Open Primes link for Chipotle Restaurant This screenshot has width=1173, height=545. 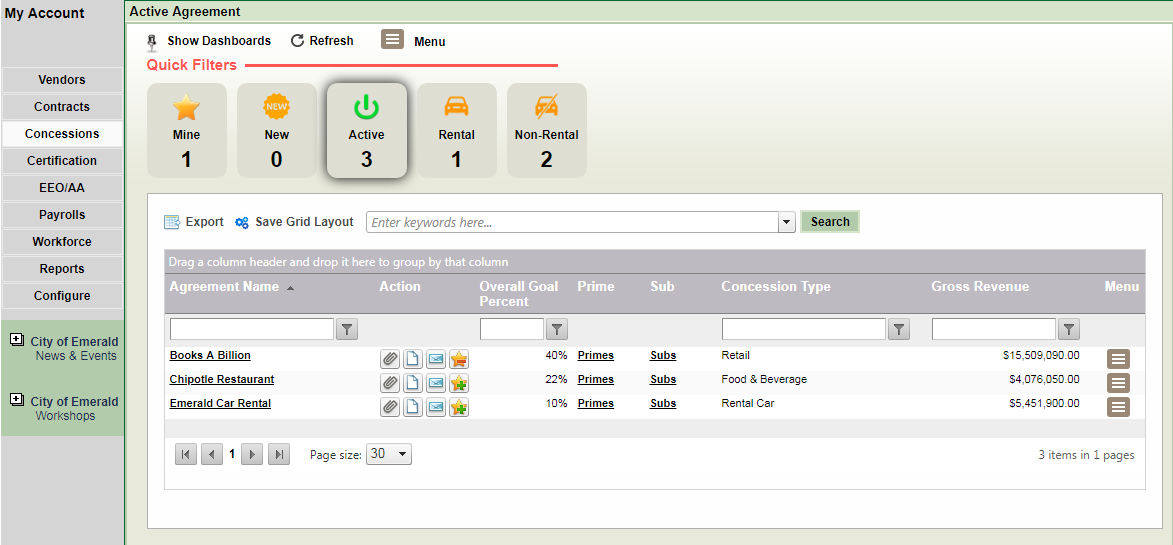pyautogui.click(x=596, y=380)
